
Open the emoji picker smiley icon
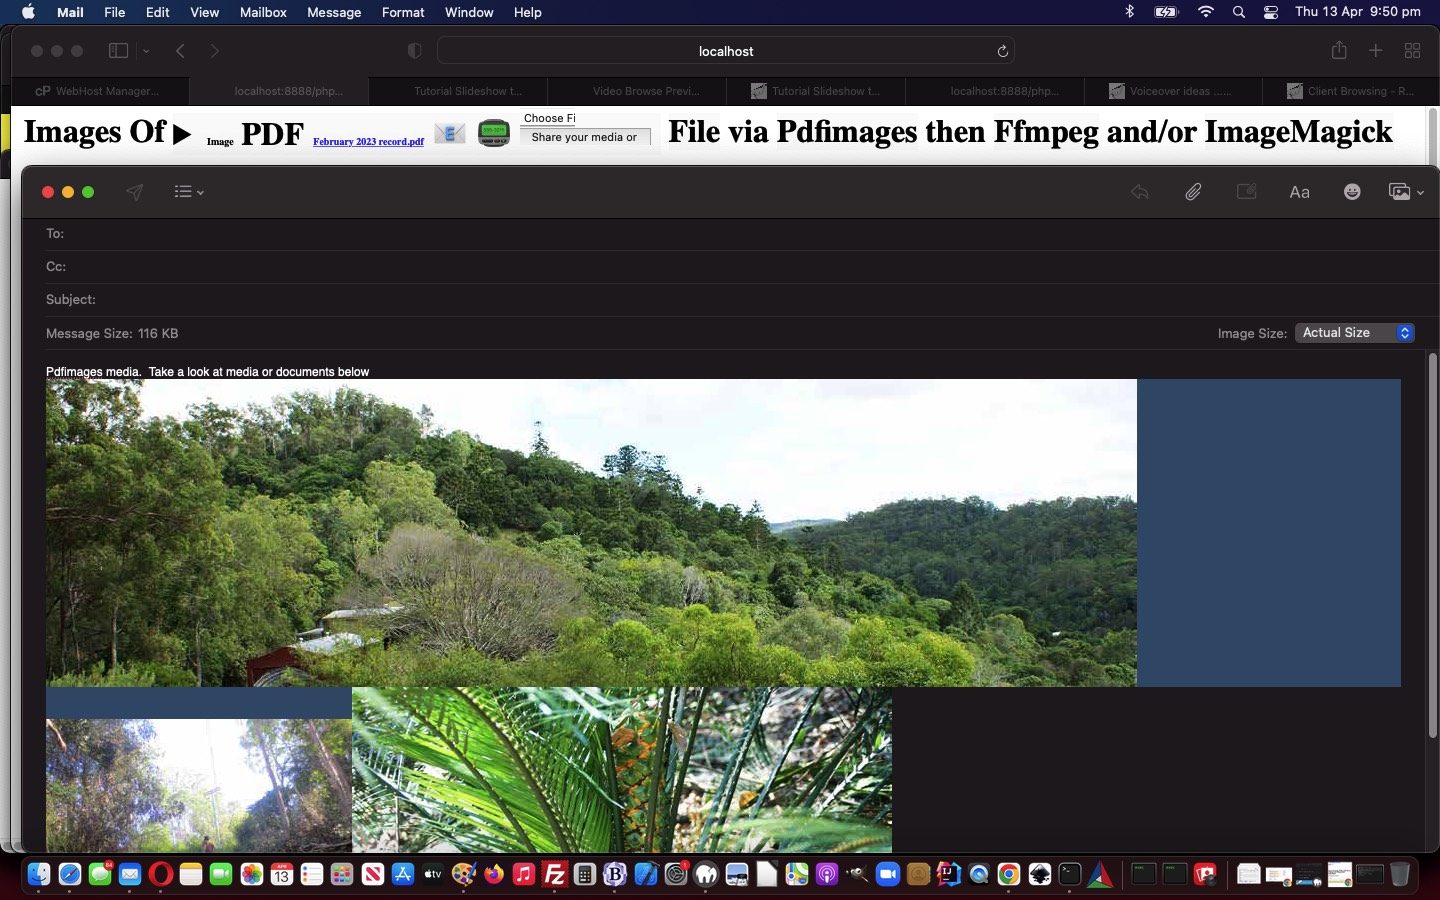(x=1352, y=192)
